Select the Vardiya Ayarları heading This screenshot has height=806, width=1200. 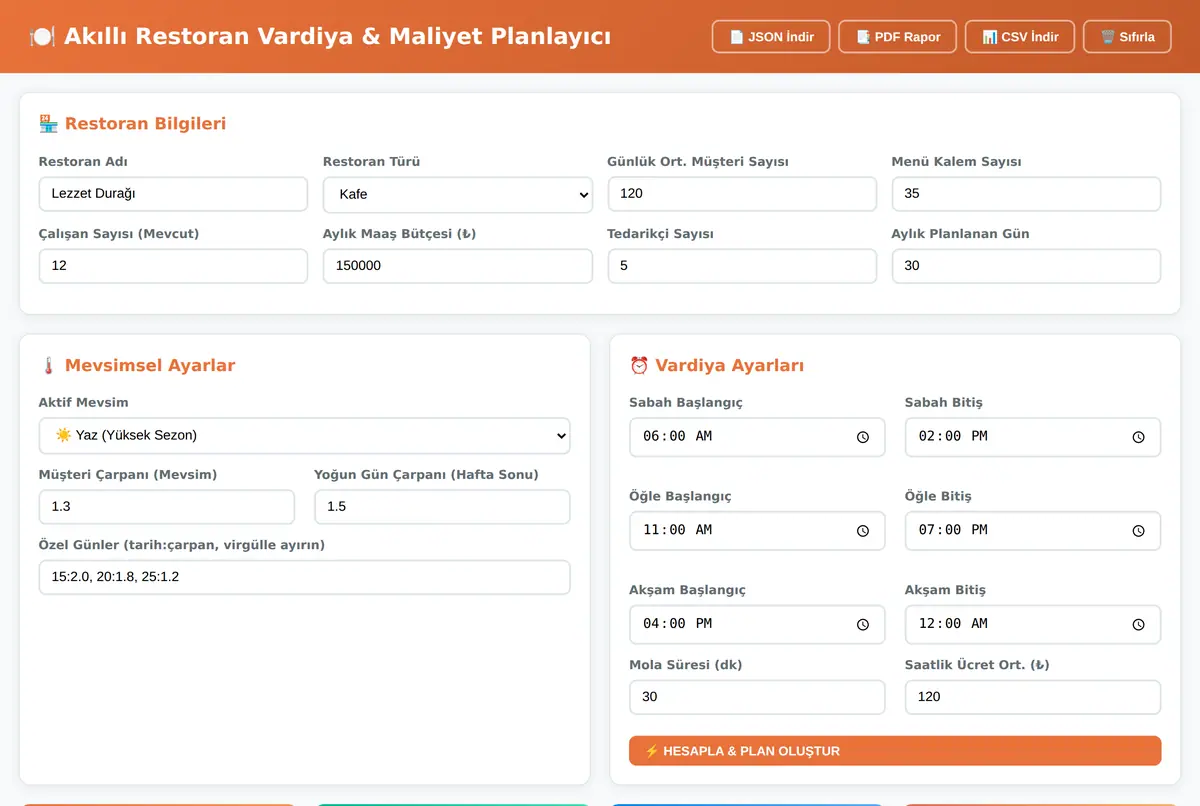pos(717,365)
